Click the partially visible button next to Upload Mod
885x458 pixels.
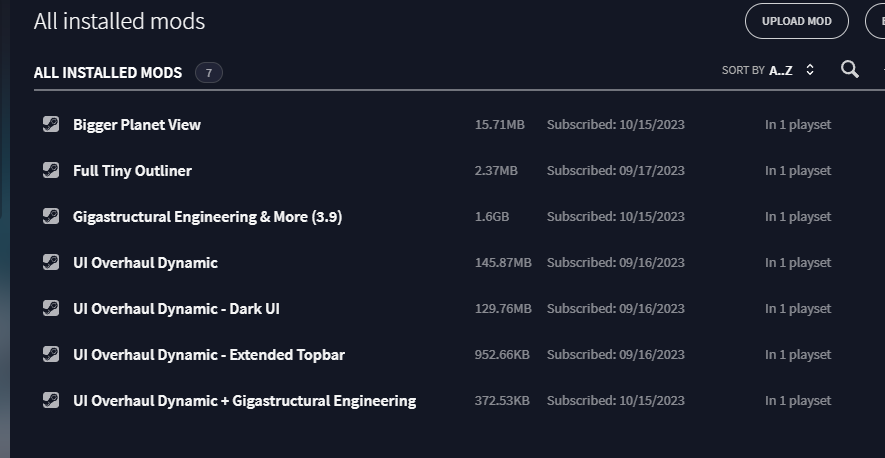click(876, 21)
